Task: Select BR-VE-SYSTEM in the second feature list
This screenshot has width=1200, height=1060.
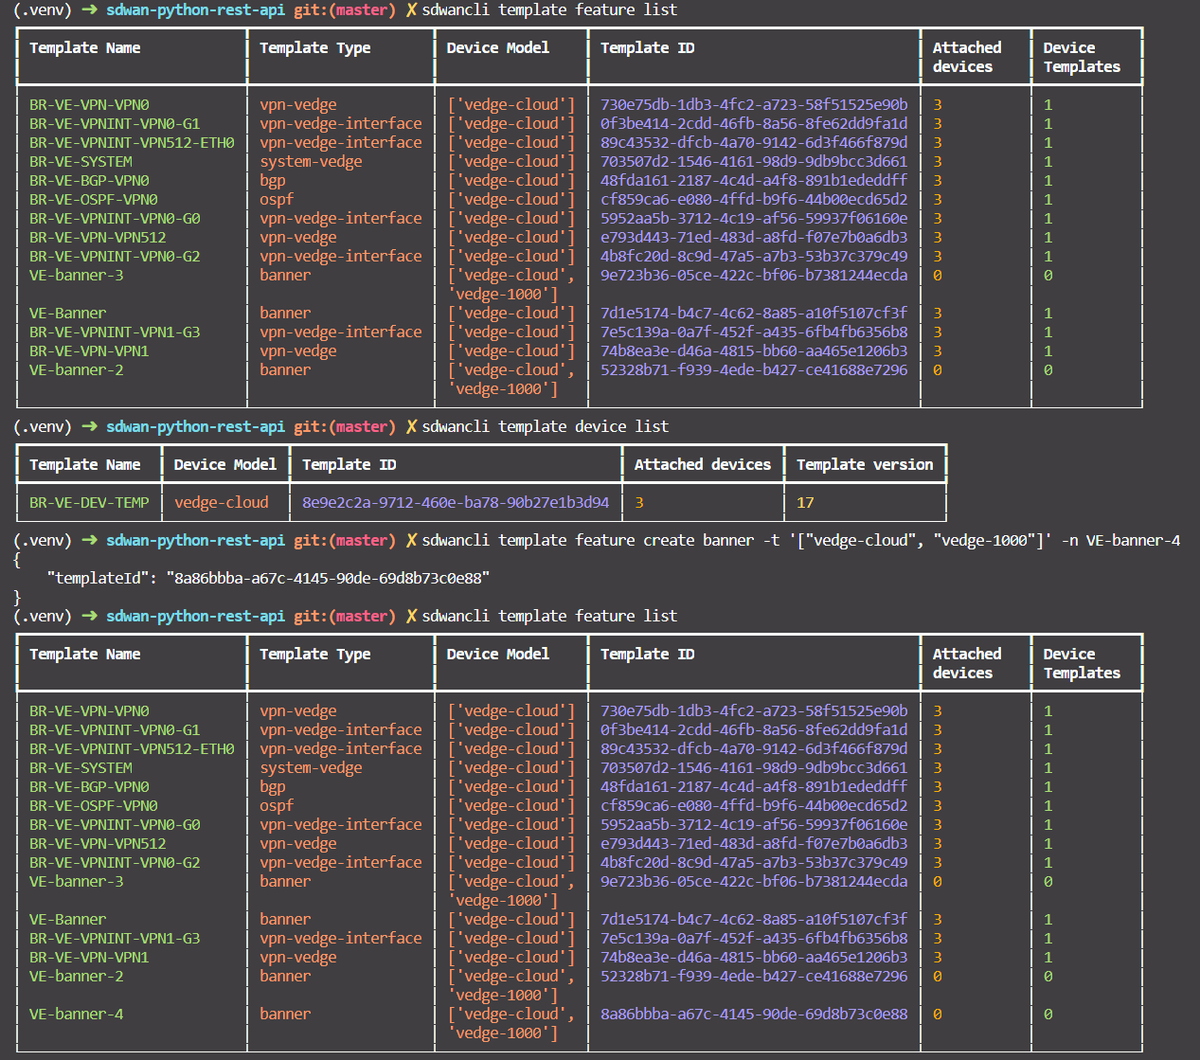Action: (x=81, y=767)
